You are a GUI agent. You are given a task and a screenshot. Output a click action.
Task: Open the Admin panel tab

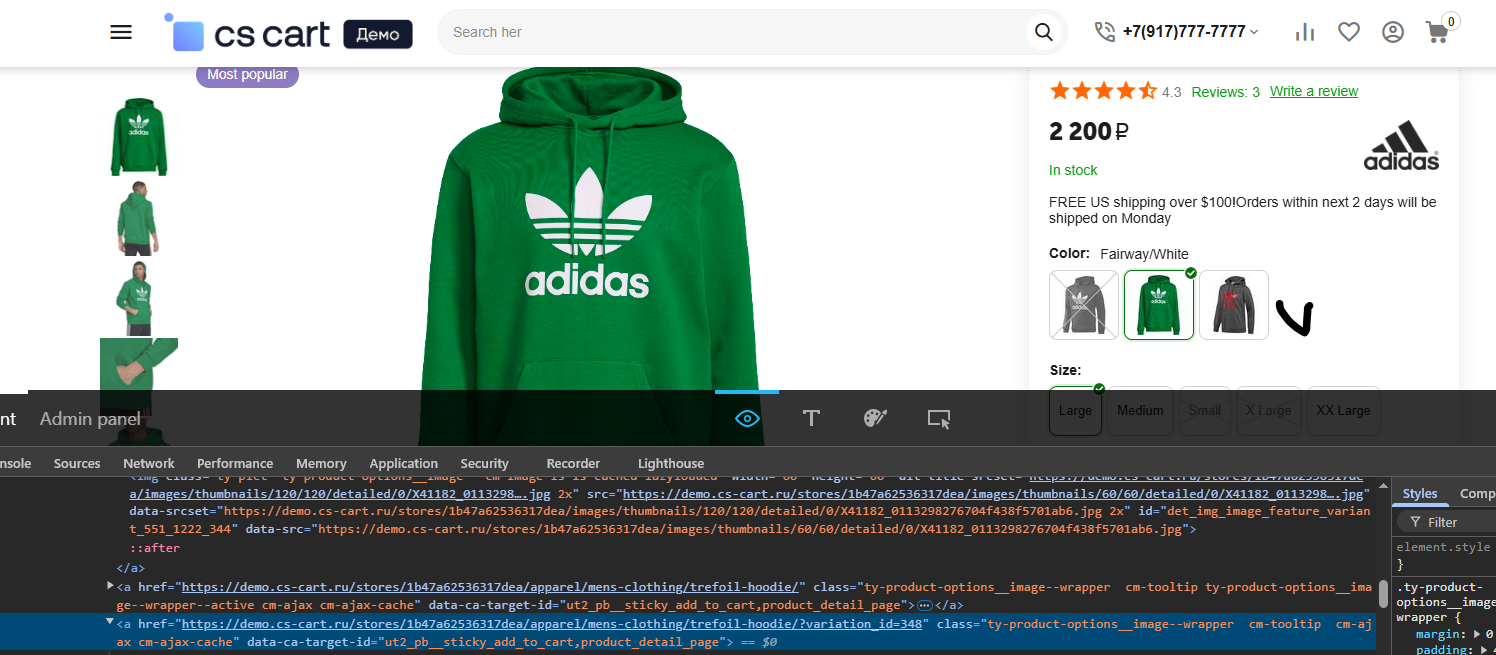(90, 419)
